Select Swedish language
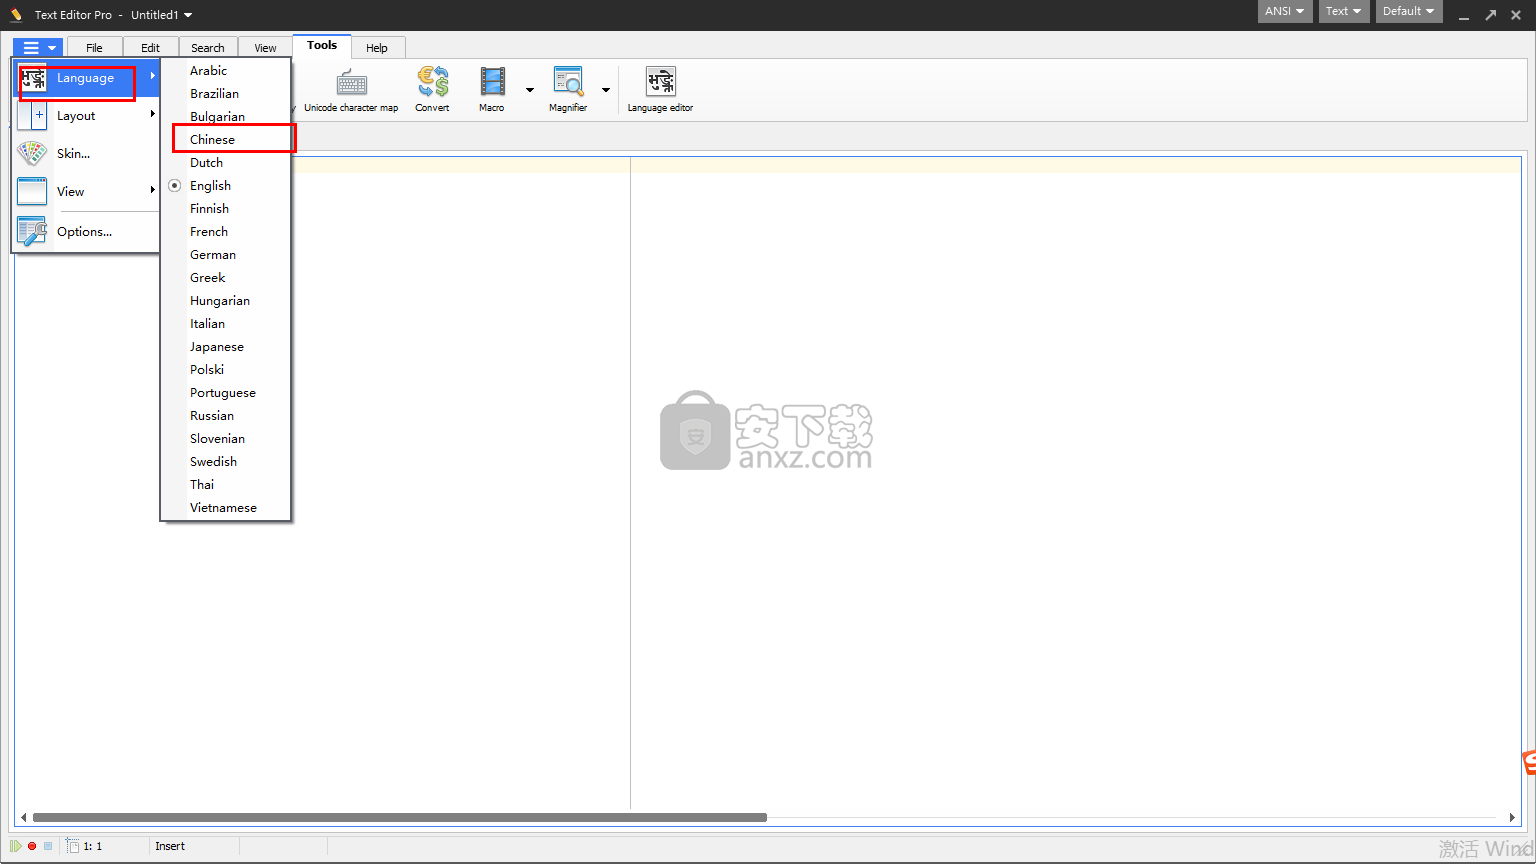The image size is (1536, 864). [x=226, y=462]
